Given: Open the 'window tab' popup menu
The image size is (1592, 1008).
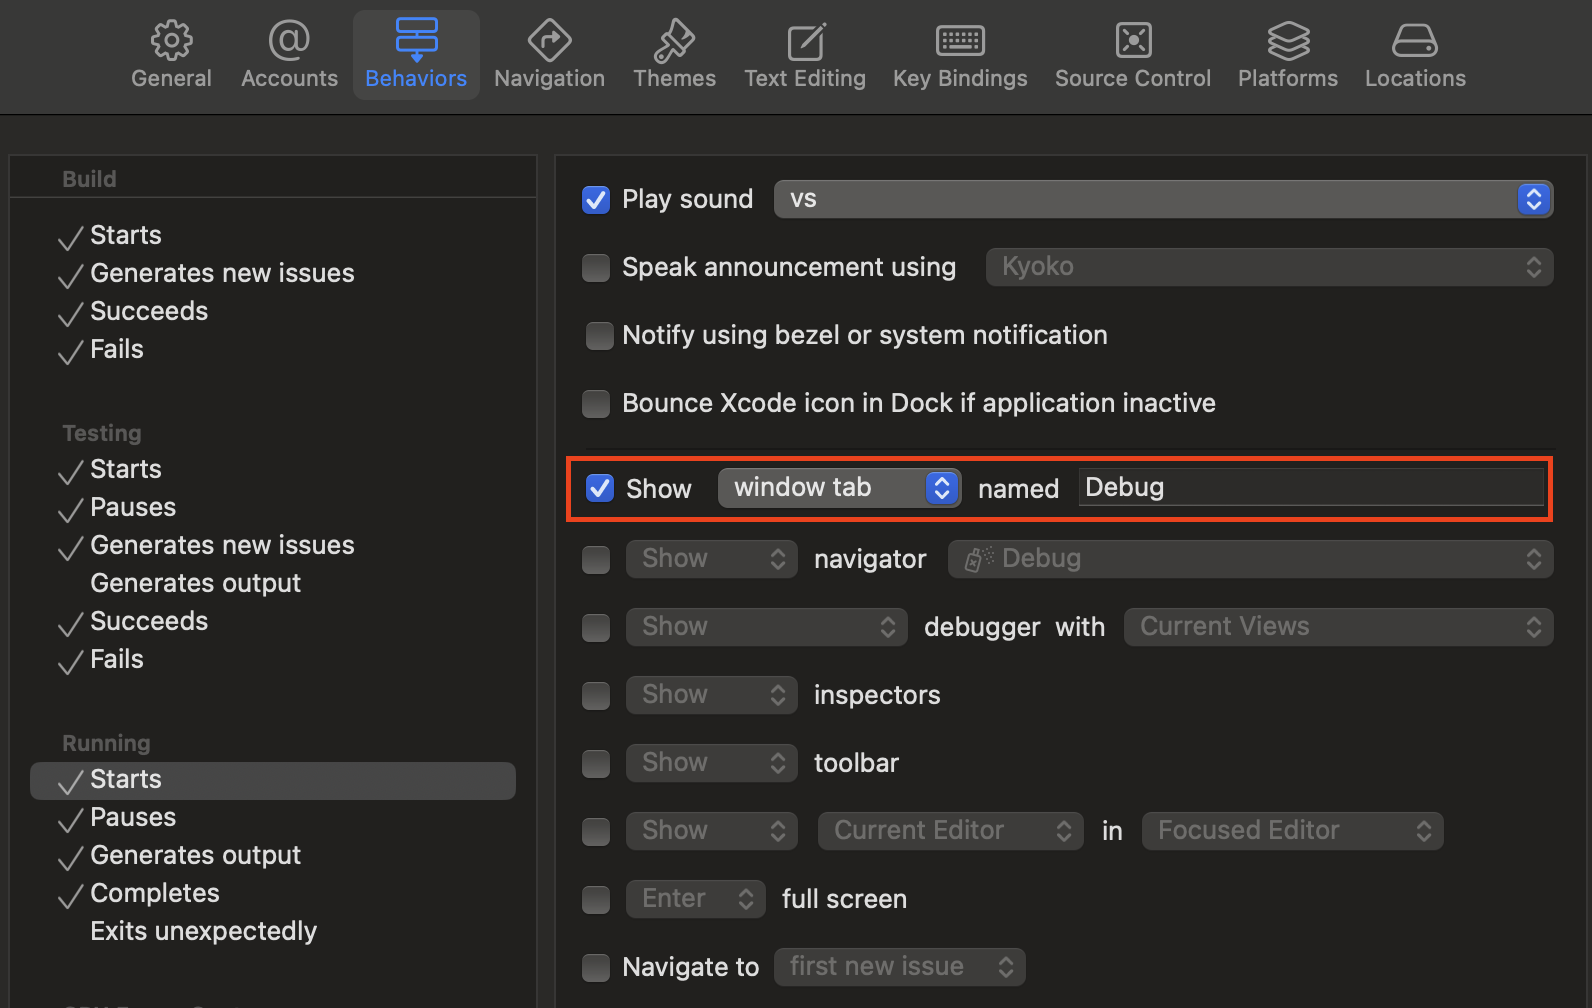Looking at the screenshot, I should (x=839, y=488).
